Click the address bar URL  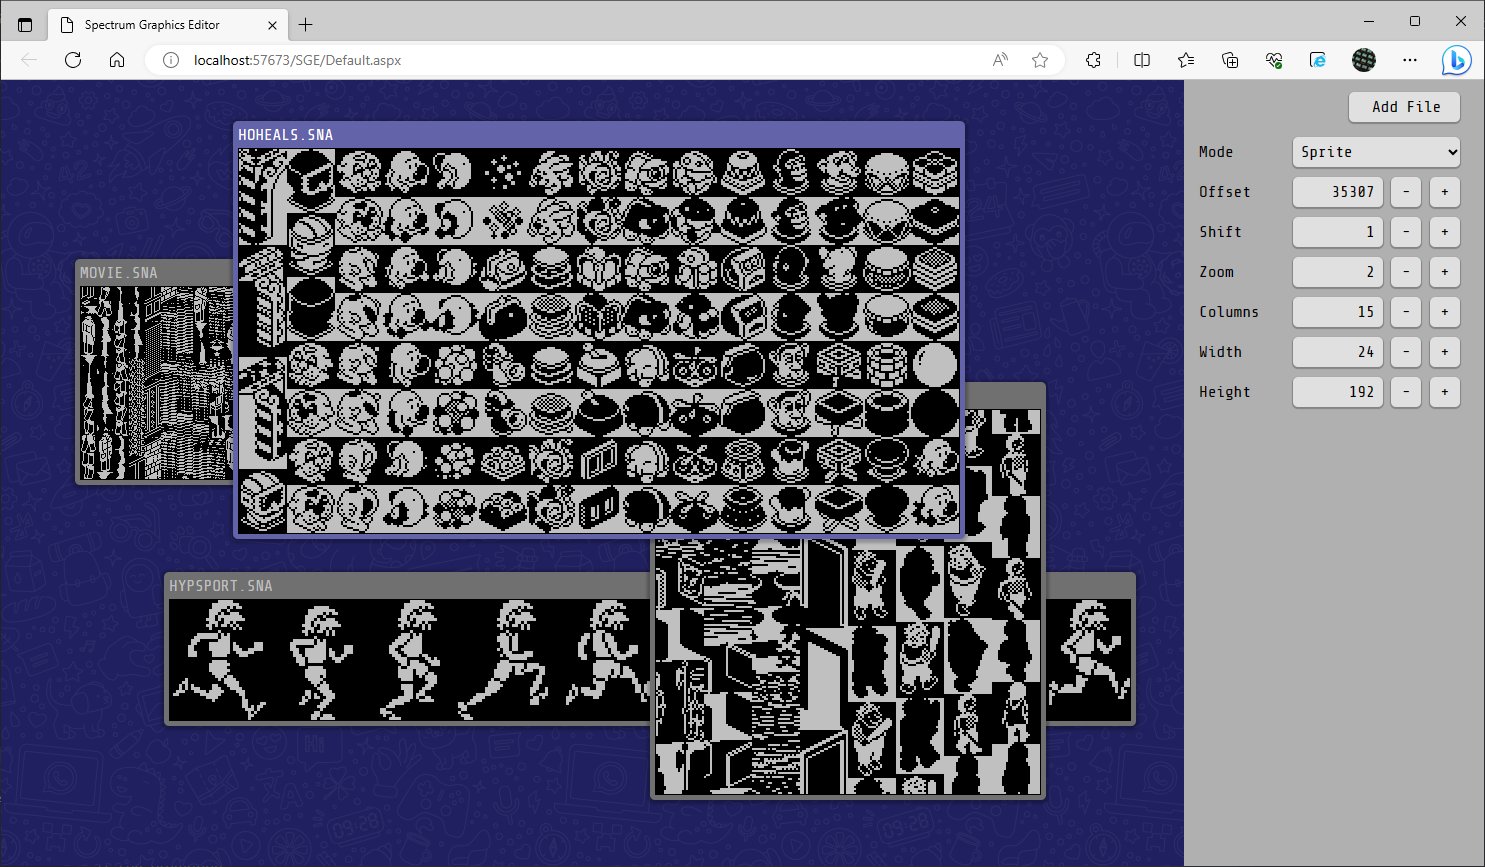point(297,60)
